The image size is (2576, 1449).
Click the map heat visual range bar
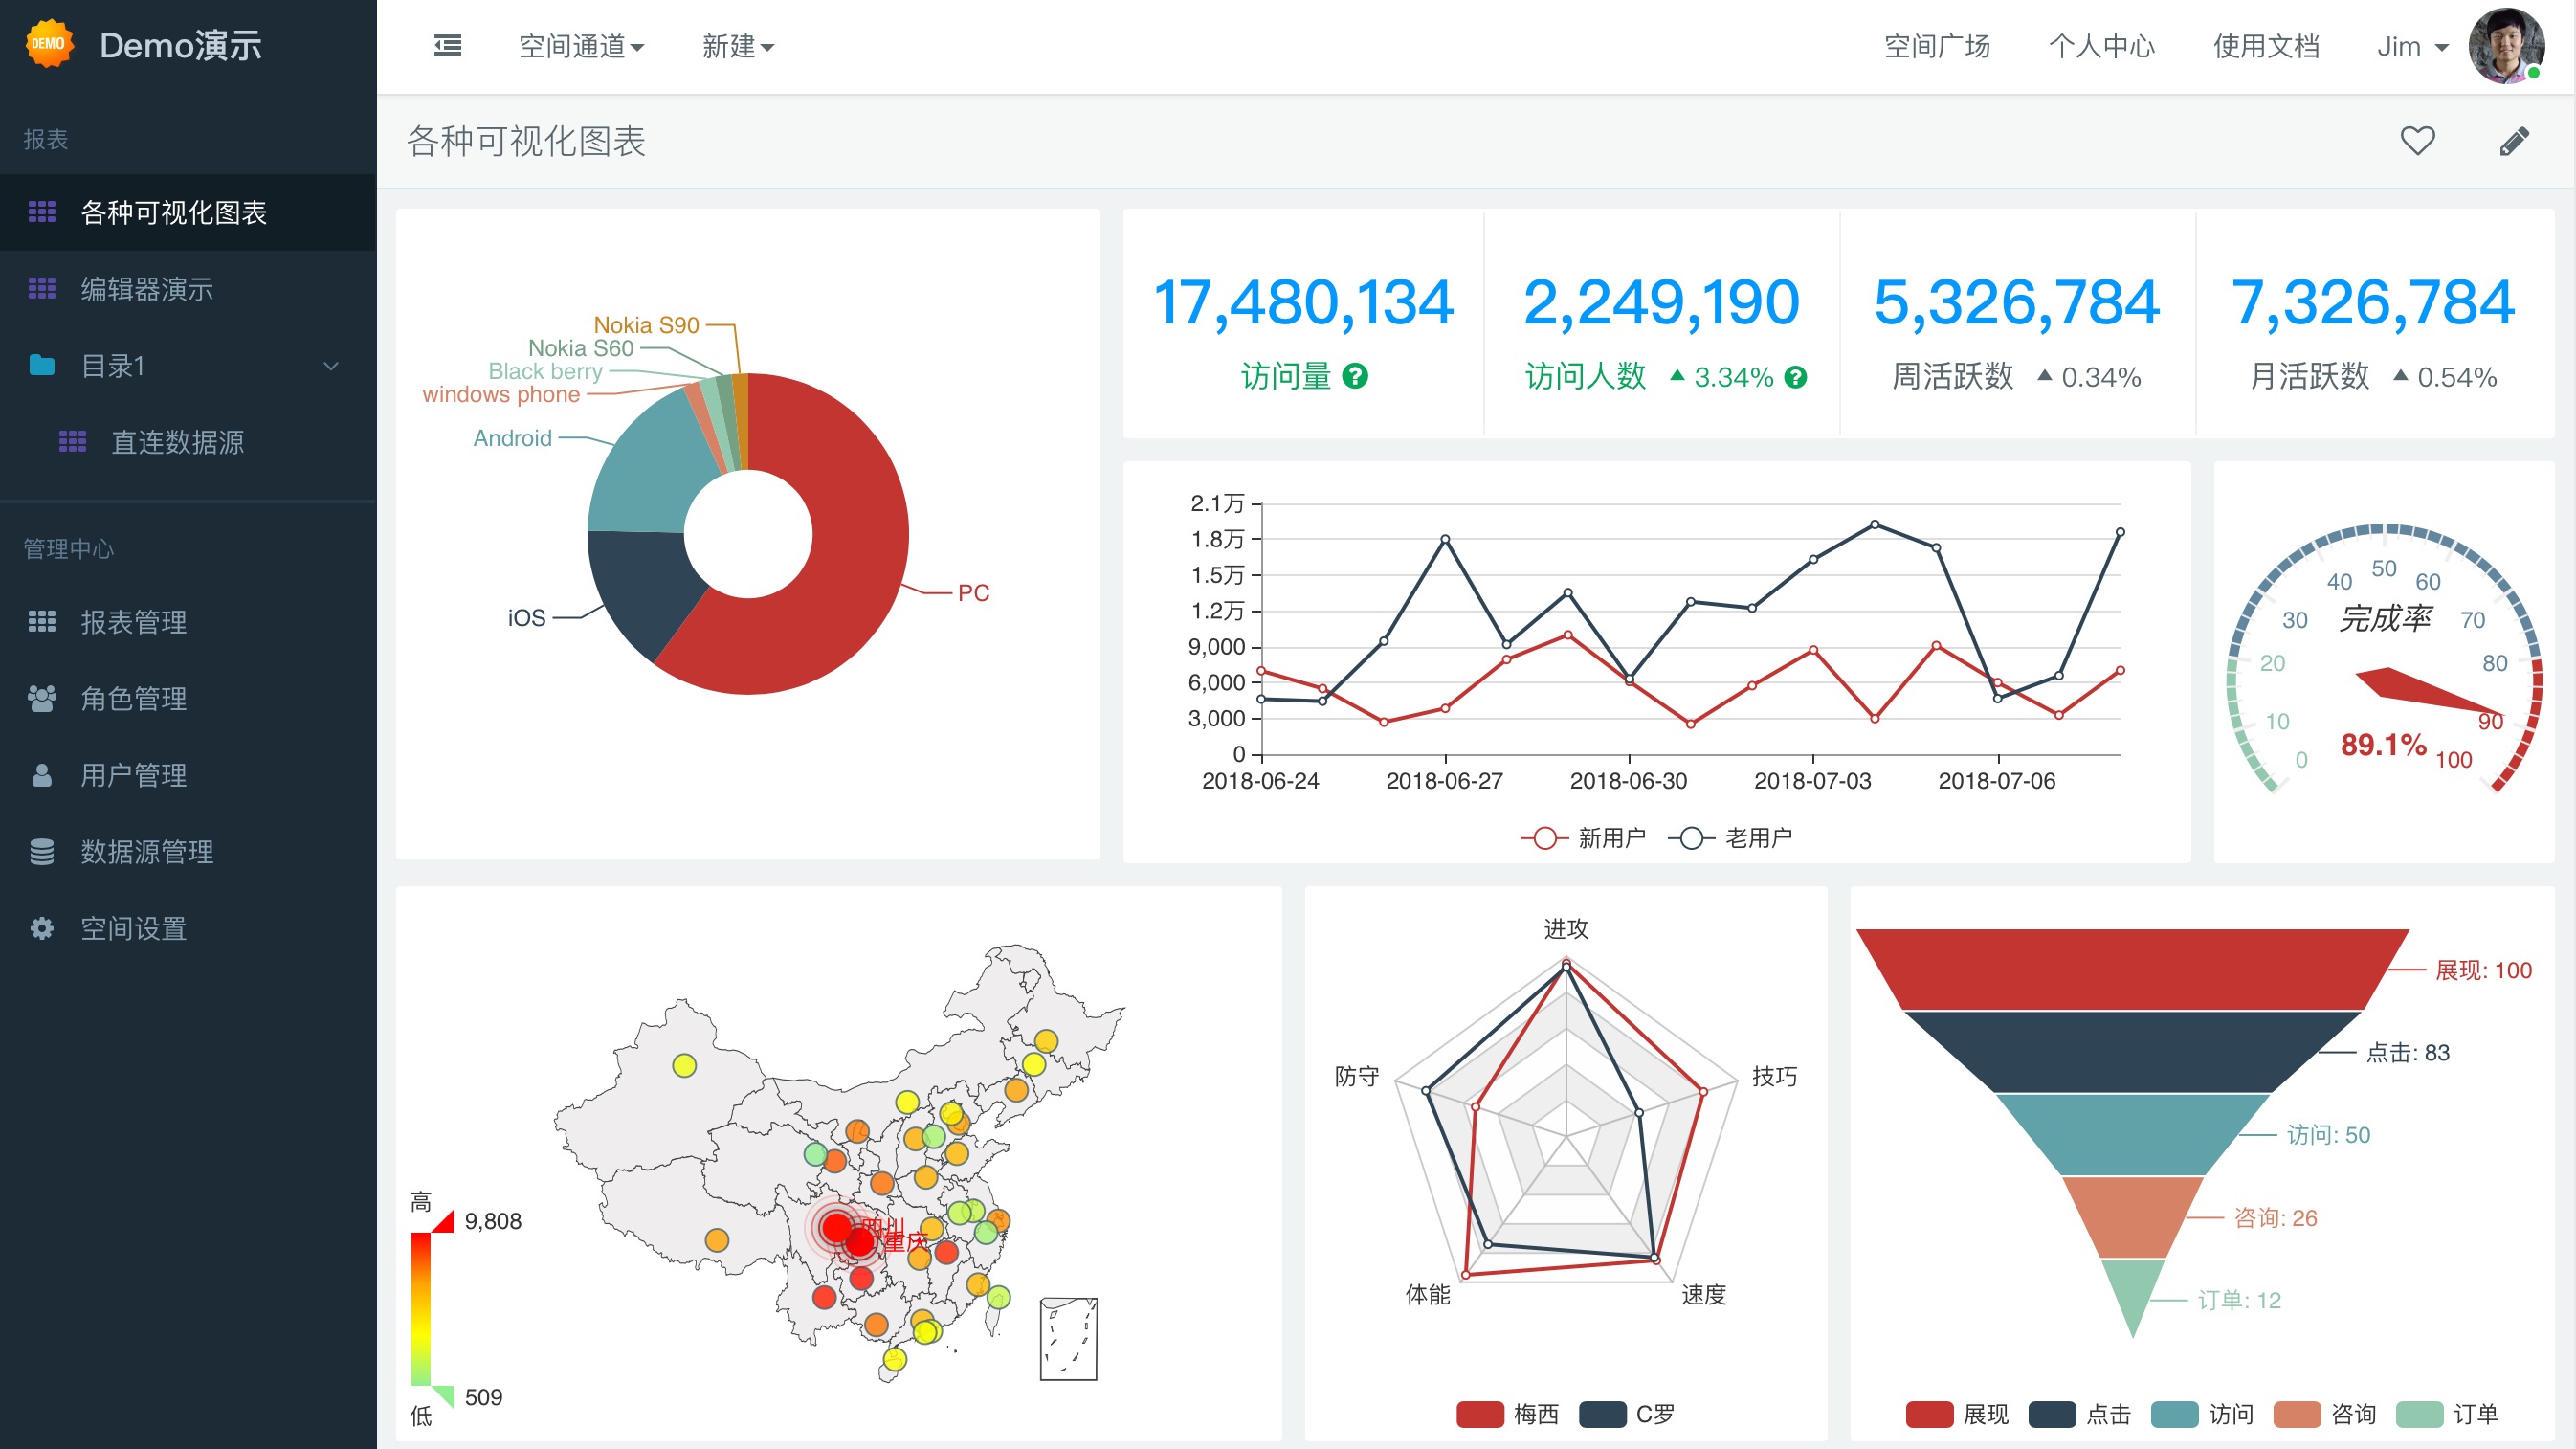point(421,1308)
